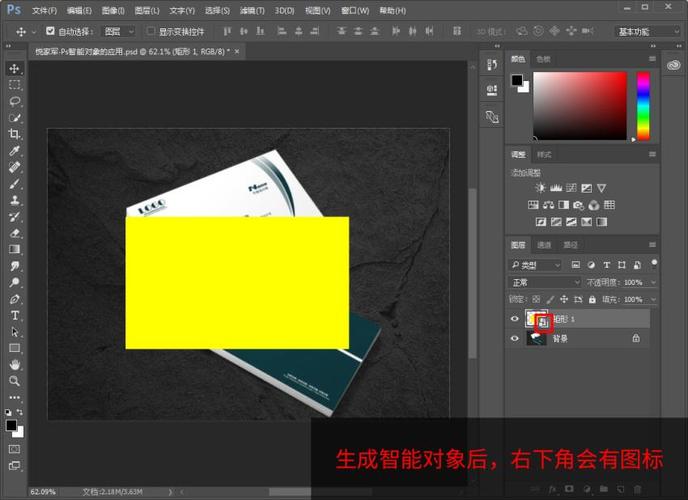The height and width of the screenshot is (500, 688).
Task: Open the Color panel flyout menu
Action: [x=652, y=59]
